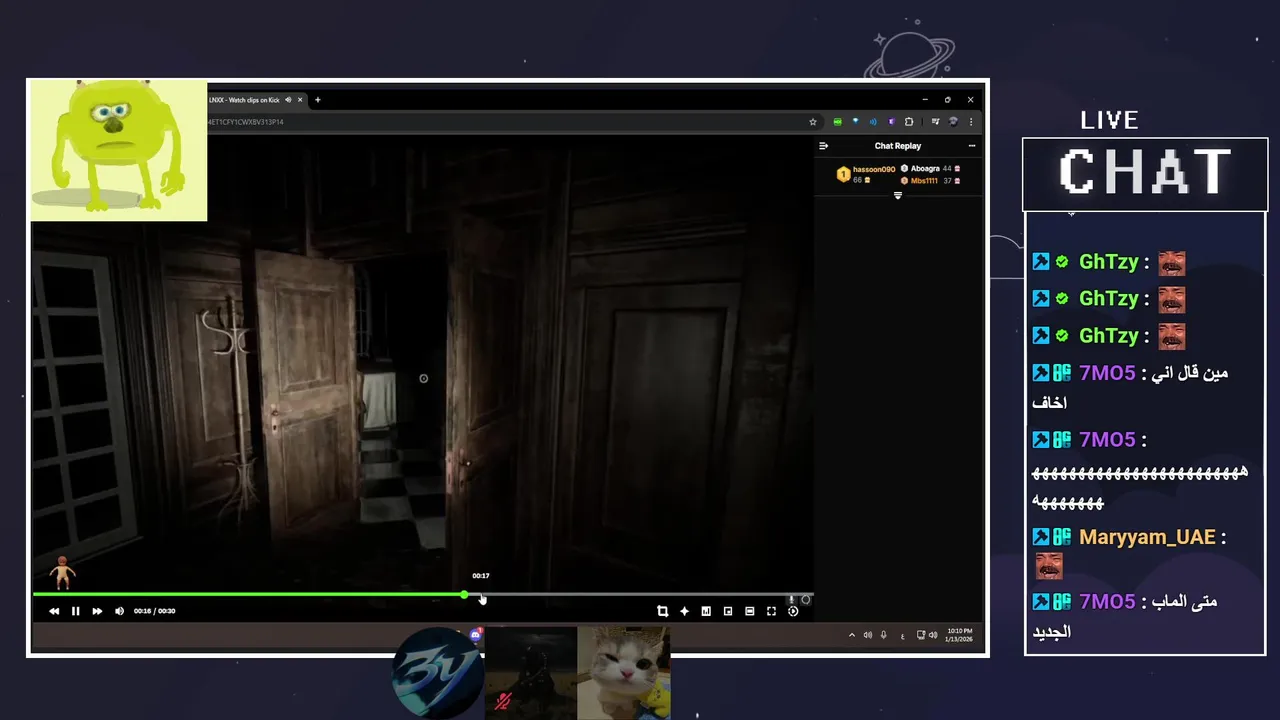Pause the clip playback
Screen dimensions: 1280x720
point(75,611)
